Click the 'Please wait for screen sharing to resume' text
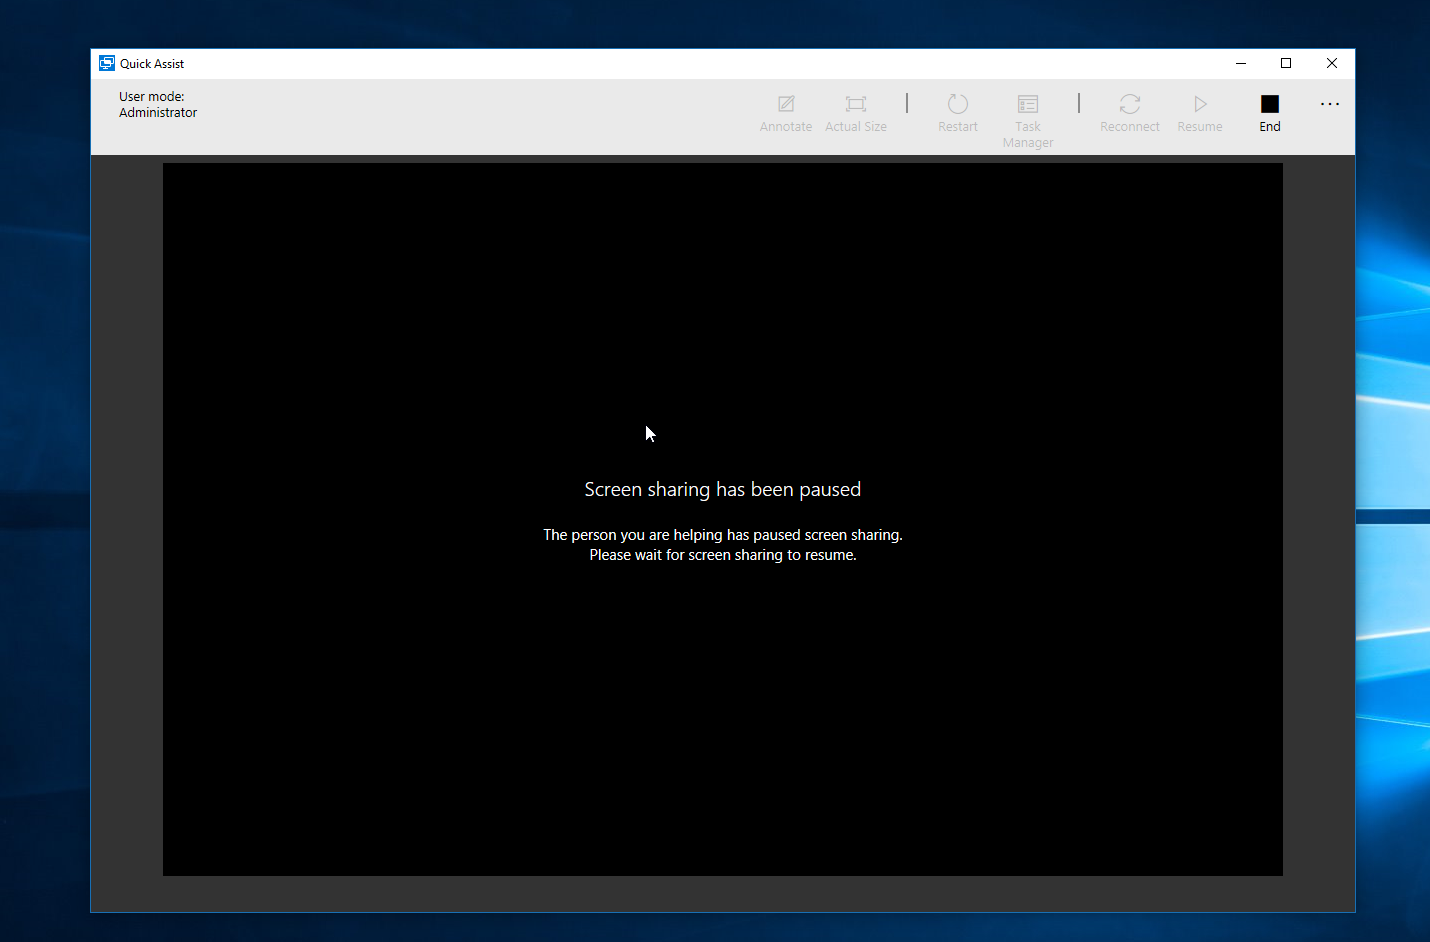 [x=722, y=555]
